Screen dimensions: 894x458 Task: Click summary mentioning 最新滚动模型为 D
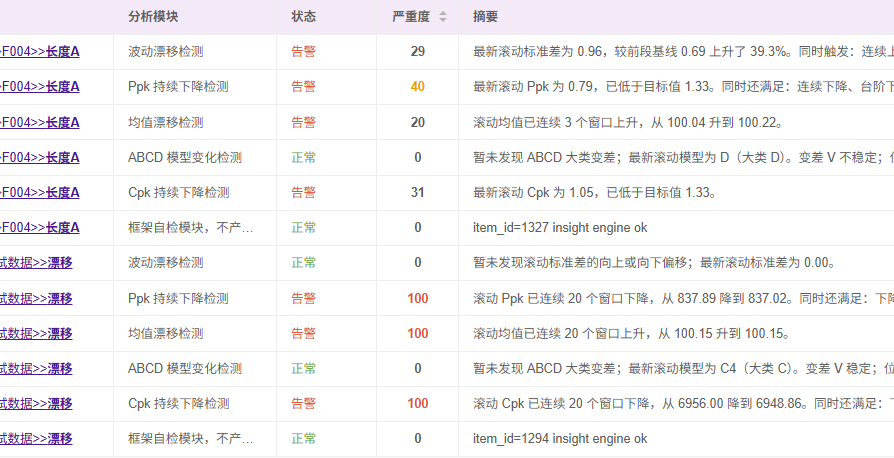683,157
